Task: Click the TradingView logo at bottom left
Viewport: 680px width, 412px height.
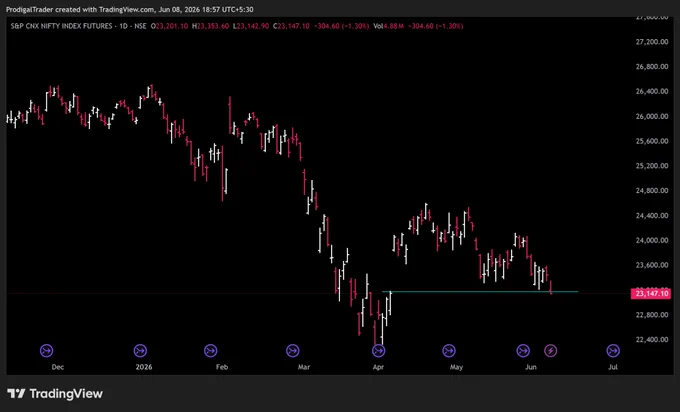Action: coord(55,394)
